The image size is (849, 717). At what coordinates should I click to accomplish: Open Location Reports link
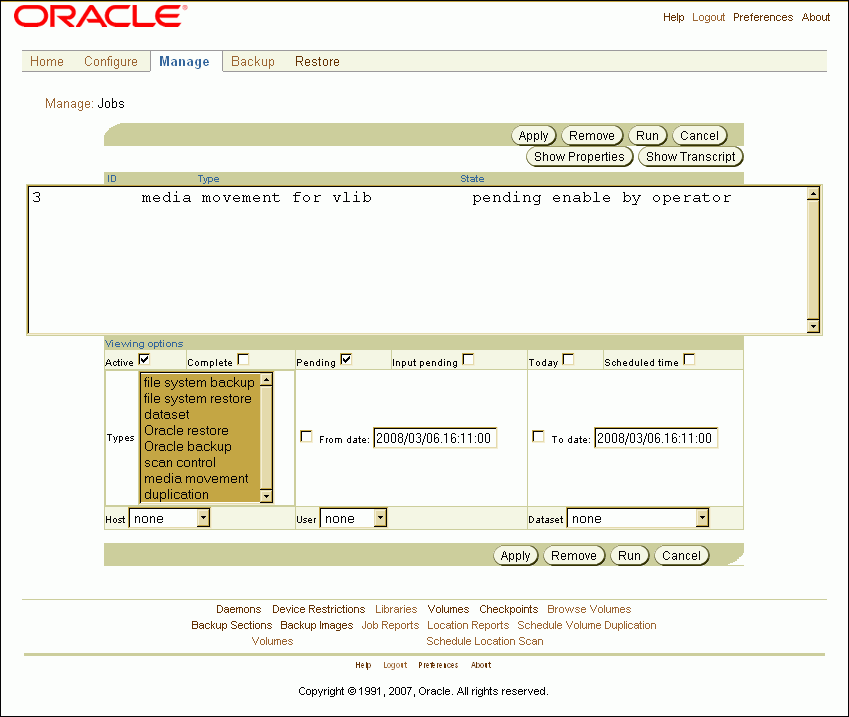(468, 625)
